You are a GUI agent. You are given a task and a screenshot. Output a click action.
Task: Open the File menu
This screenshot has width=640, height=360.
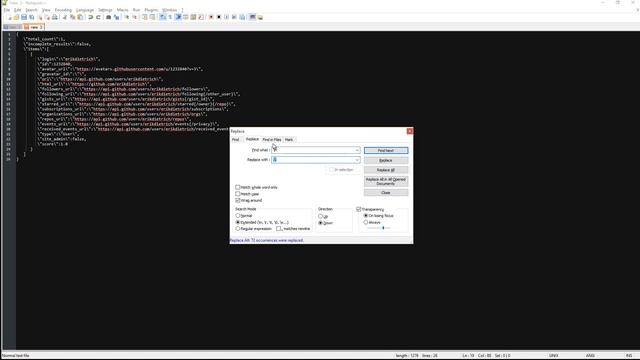pyautogui.click(x=7, y=10)
